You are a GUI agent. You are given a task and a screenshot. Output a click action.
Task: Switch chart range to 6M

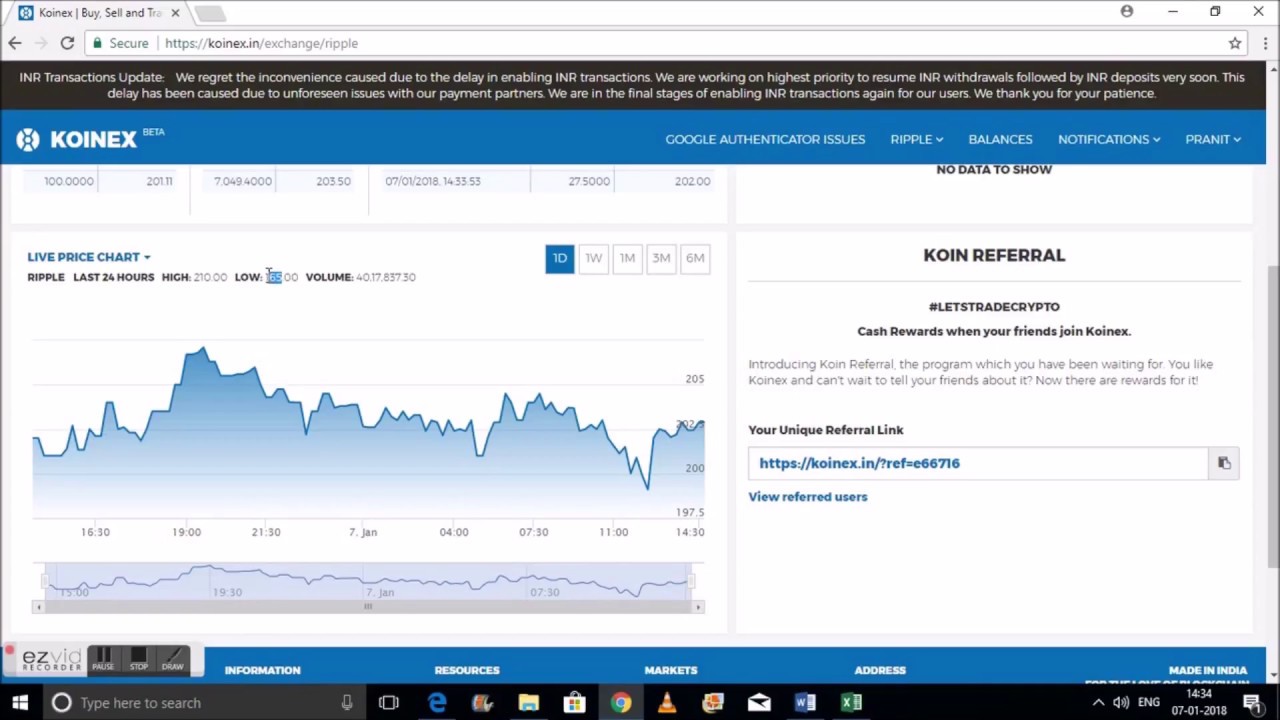coord(695,258)
